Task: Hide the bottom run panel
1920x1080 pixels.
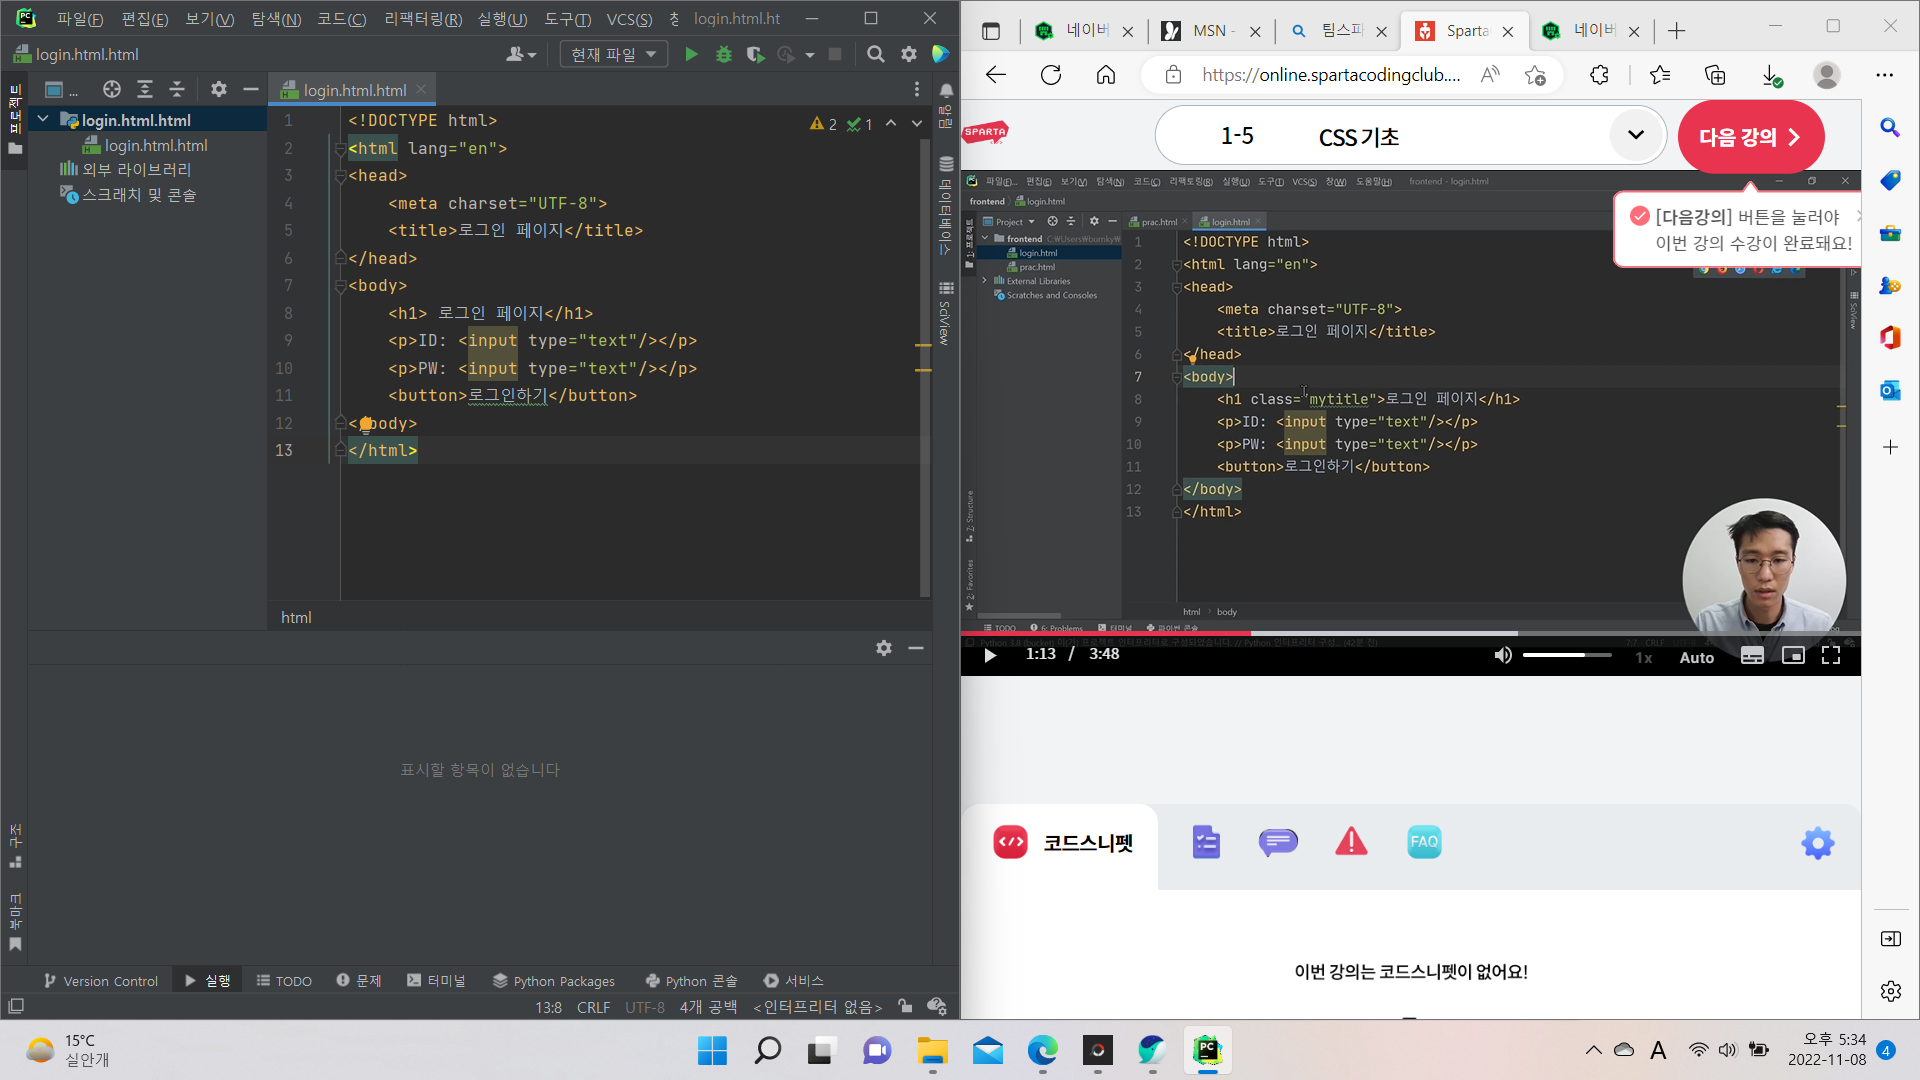Action: point(915,648)
